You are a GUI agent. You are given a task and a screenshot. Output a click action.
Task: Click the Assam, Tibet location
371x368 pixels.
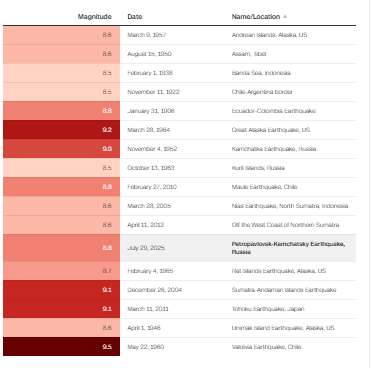tap(249, 54)
